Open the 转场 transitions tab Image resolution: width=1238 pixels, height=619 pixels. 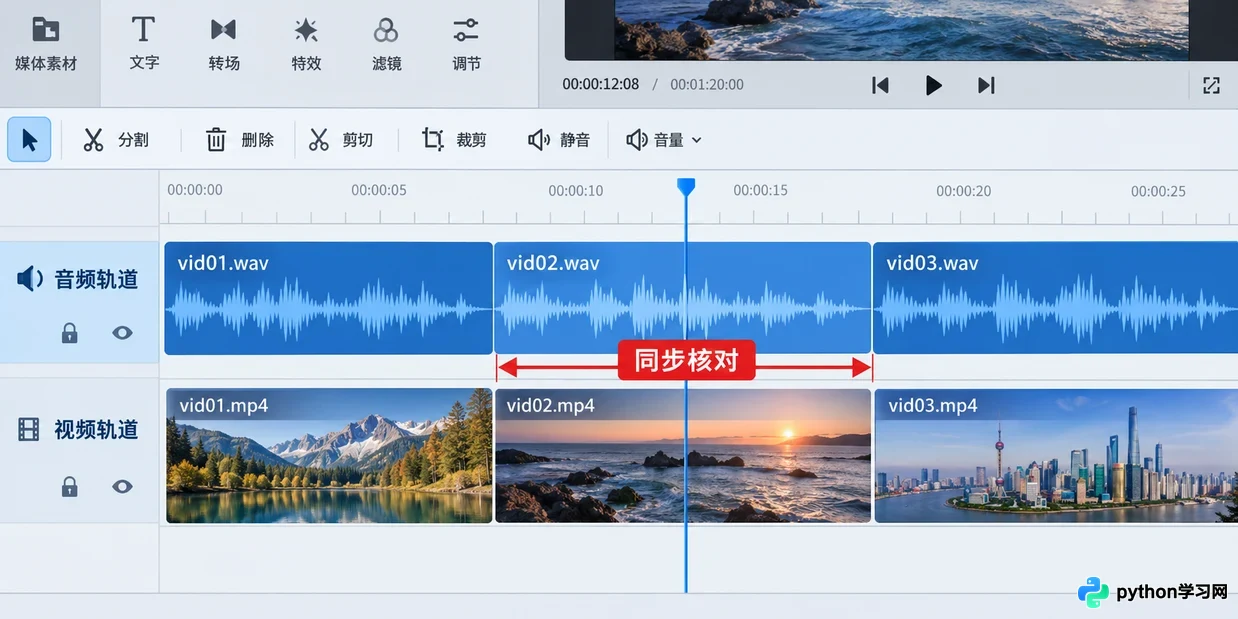[x=224, y=45]
